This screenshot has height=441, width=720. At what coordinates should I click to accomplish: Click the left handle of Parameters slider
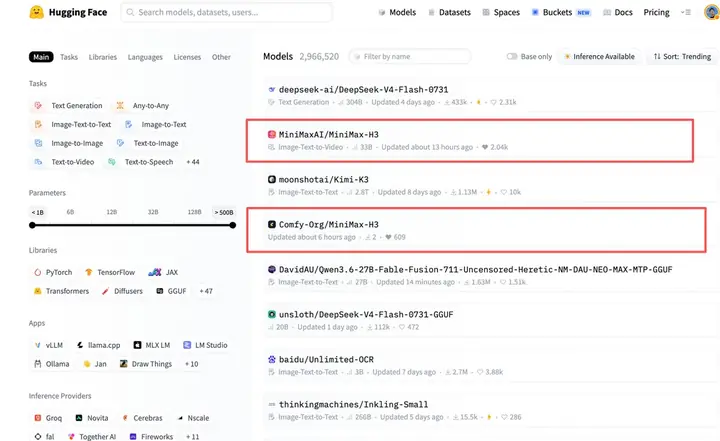[x=32, y=225]
